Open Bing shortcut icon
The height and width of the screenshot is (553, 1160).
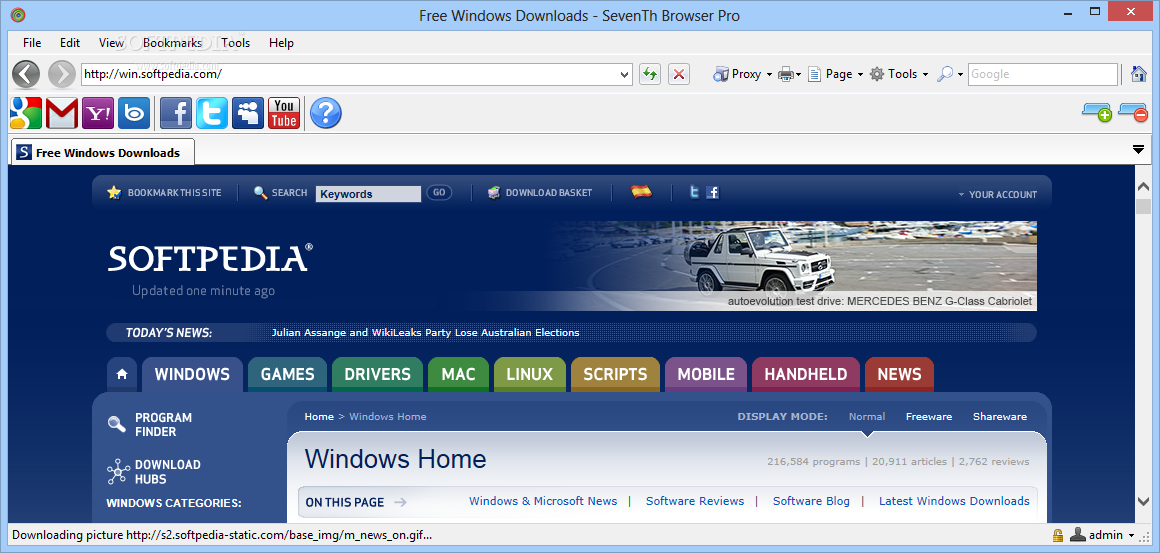pos(134,113)
